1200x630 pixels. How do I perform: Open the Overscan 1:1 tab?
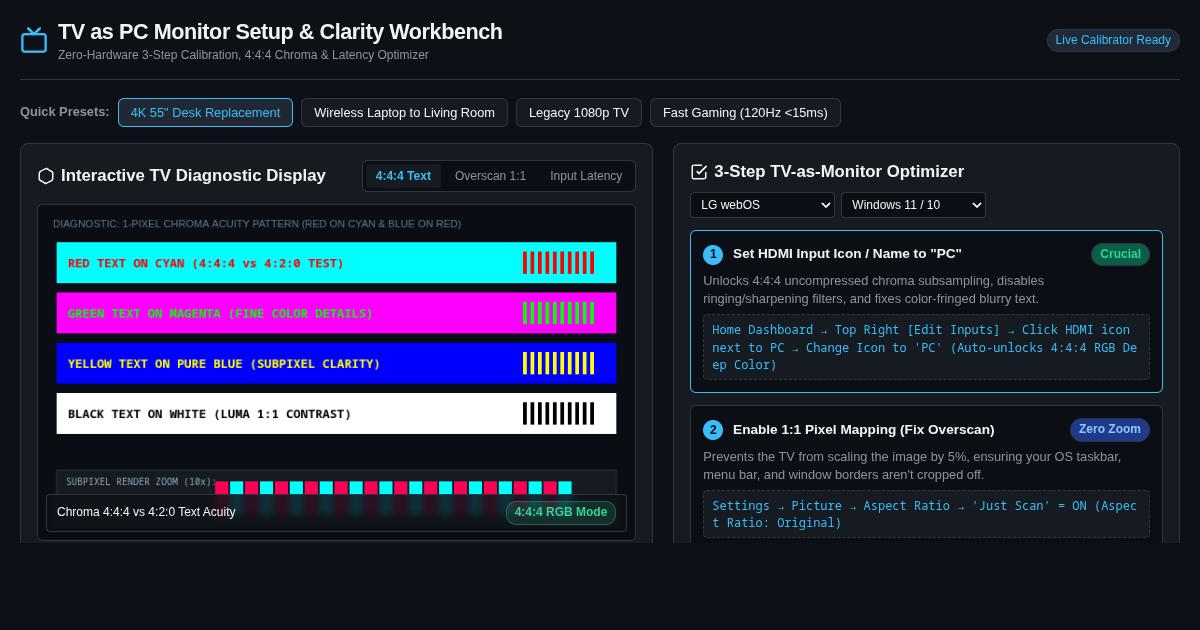(490, 176)
